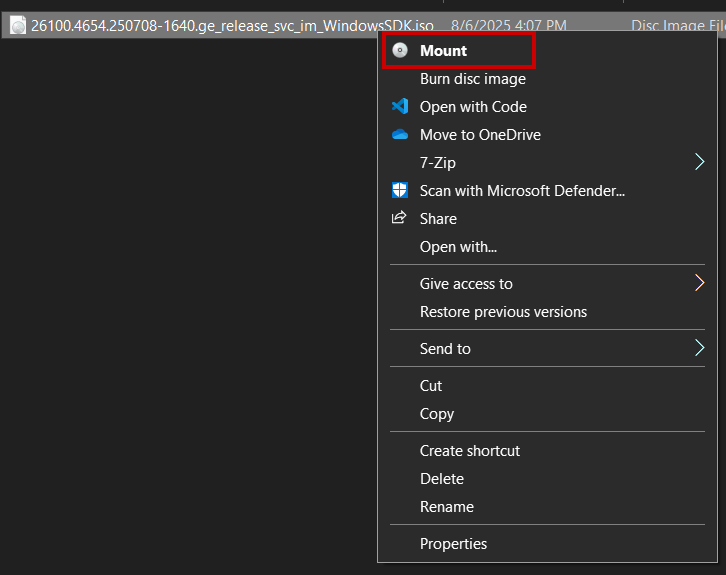The width and height of the screenshot is (726, 575).
Task: Create shortcut for the ISO file
Action: (470, 451)
